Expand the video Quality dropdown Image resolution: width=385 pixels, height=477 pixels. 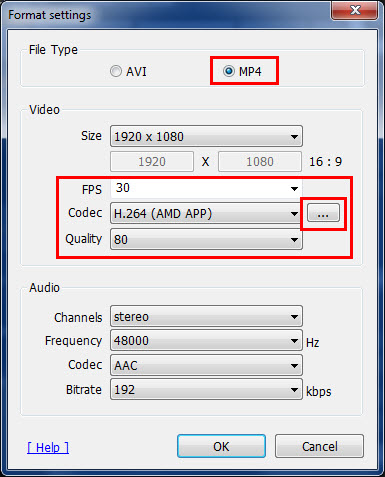coord(206,239)
